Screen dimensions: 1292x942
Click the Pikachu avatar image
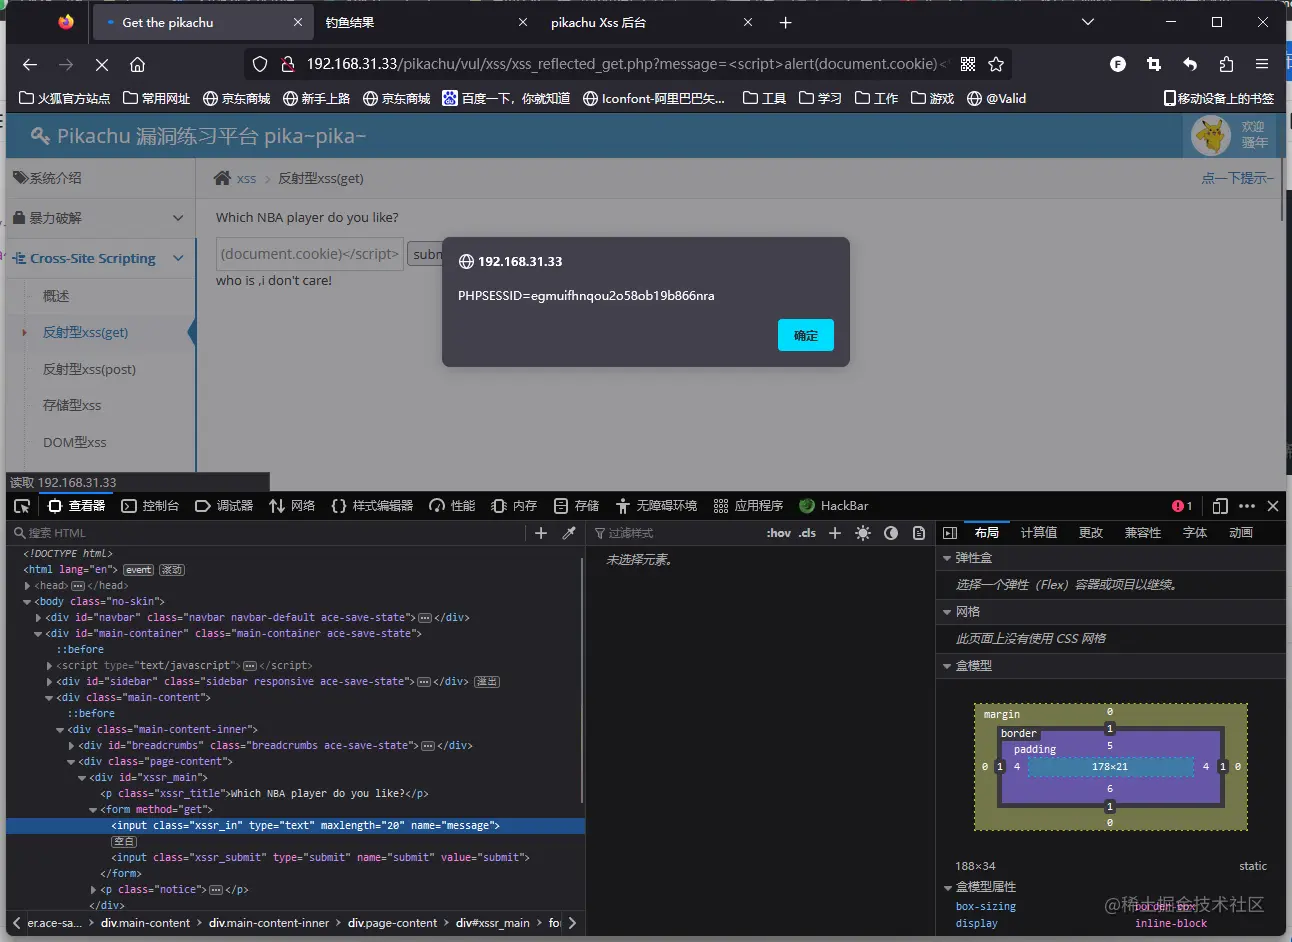coord(1211,135)
